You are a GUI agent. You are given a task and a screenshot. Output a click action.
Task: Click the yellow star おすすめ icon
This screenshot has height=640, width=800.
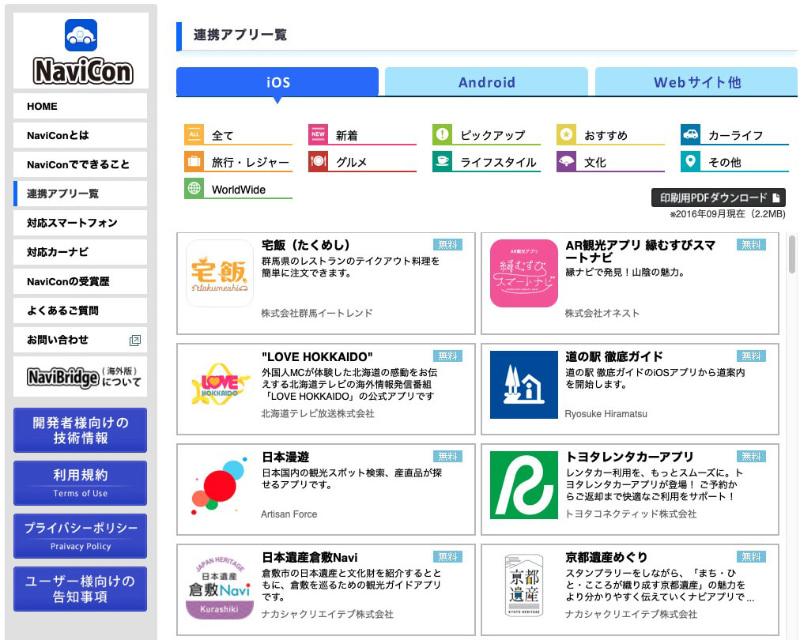(x=566, y=135)
